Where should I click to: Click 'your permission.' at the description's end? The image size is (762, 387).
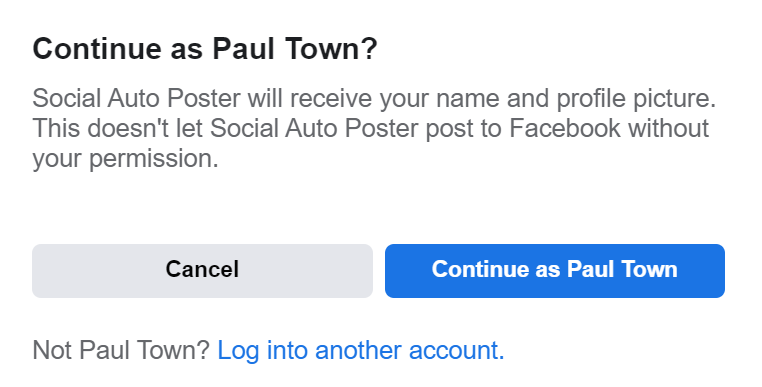[x=125, y=159]
